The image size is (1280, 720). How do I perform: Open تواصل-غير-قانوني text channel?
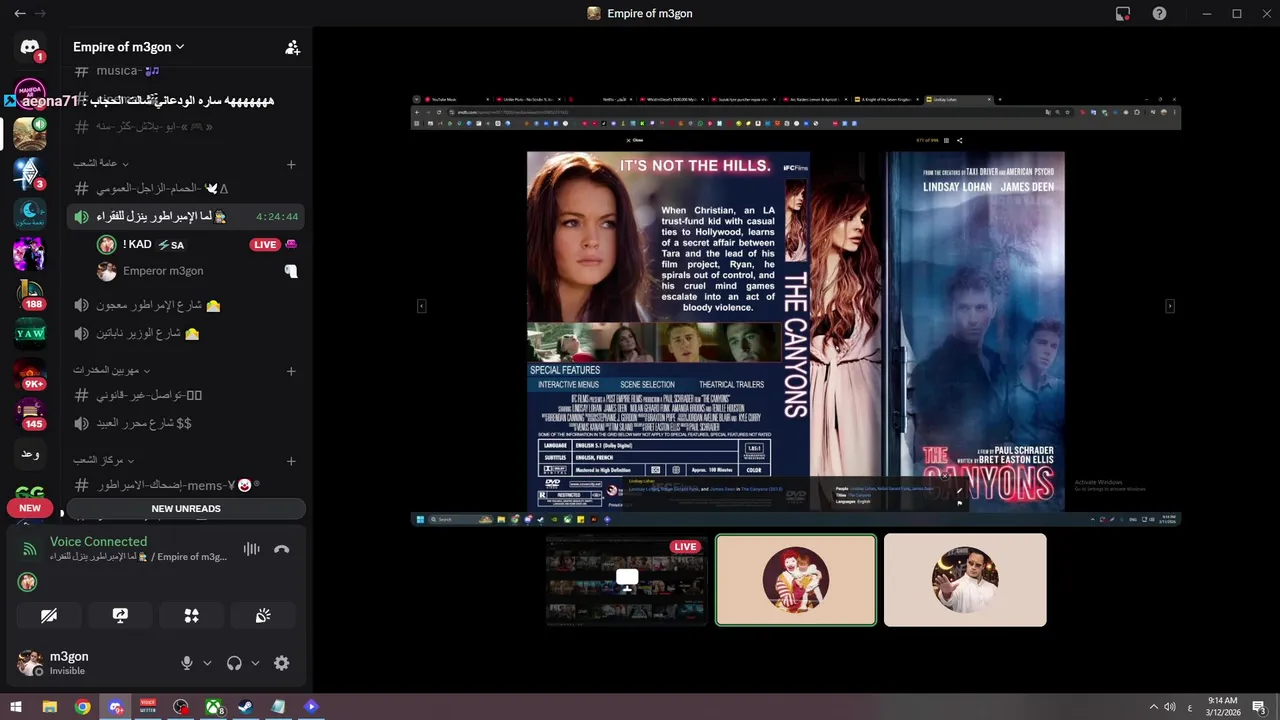click(x=186, y=395)
